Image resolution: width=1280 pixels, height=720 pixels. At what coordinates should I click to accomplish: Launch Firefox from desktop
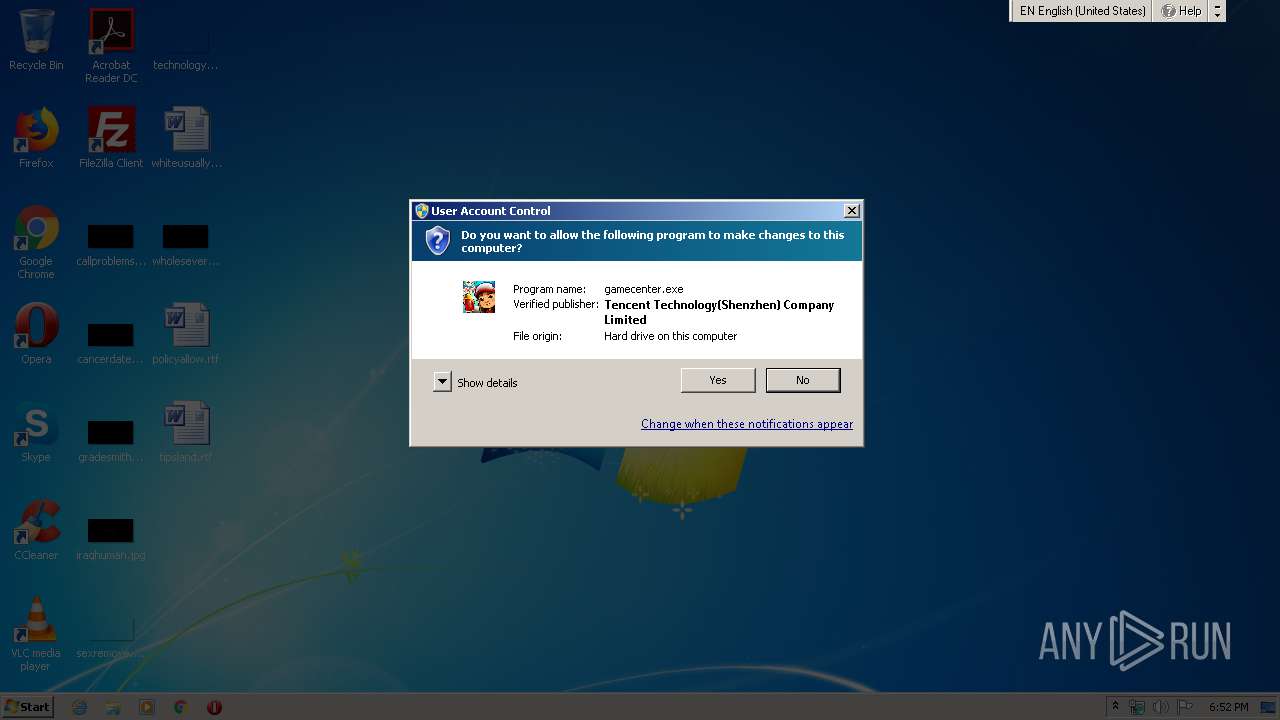36,138
